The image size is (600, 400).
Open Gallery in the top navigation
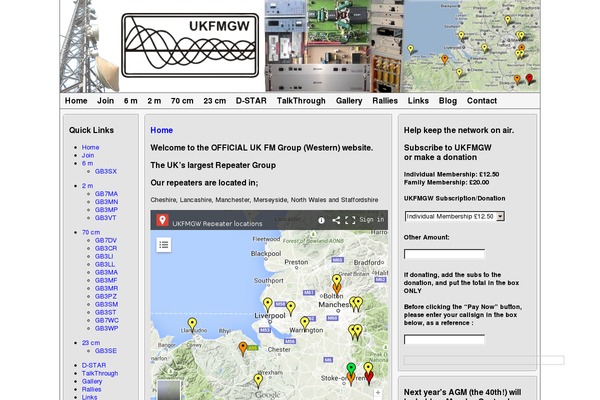(349, 101)
